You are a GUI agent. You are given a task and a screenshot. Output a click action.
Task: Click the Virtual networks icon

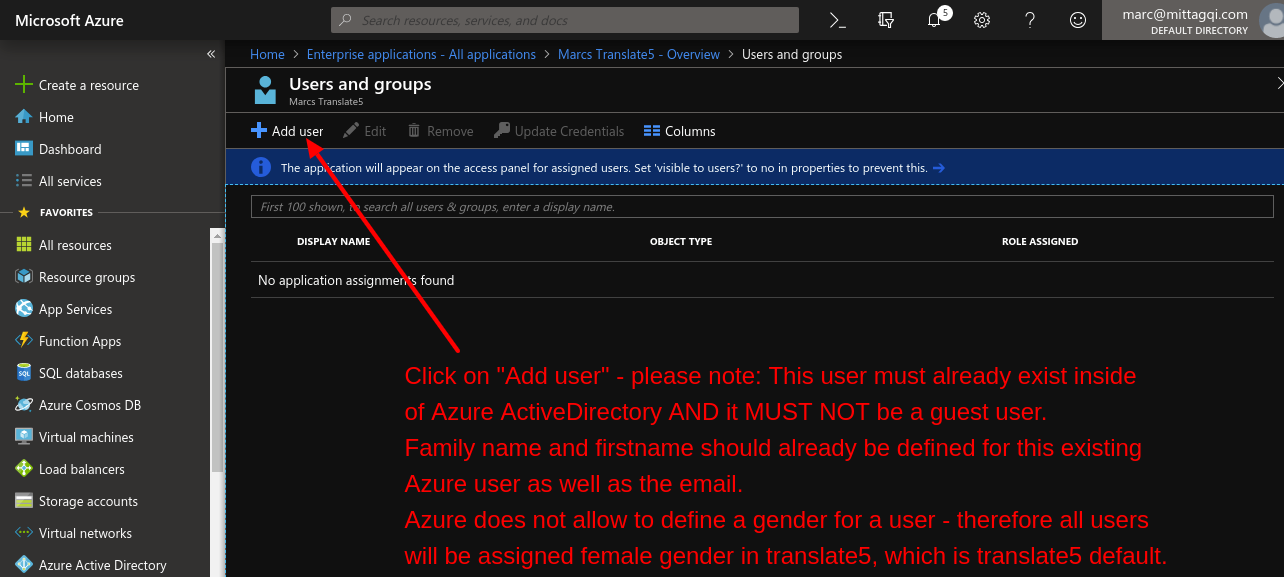pos(24,533)
